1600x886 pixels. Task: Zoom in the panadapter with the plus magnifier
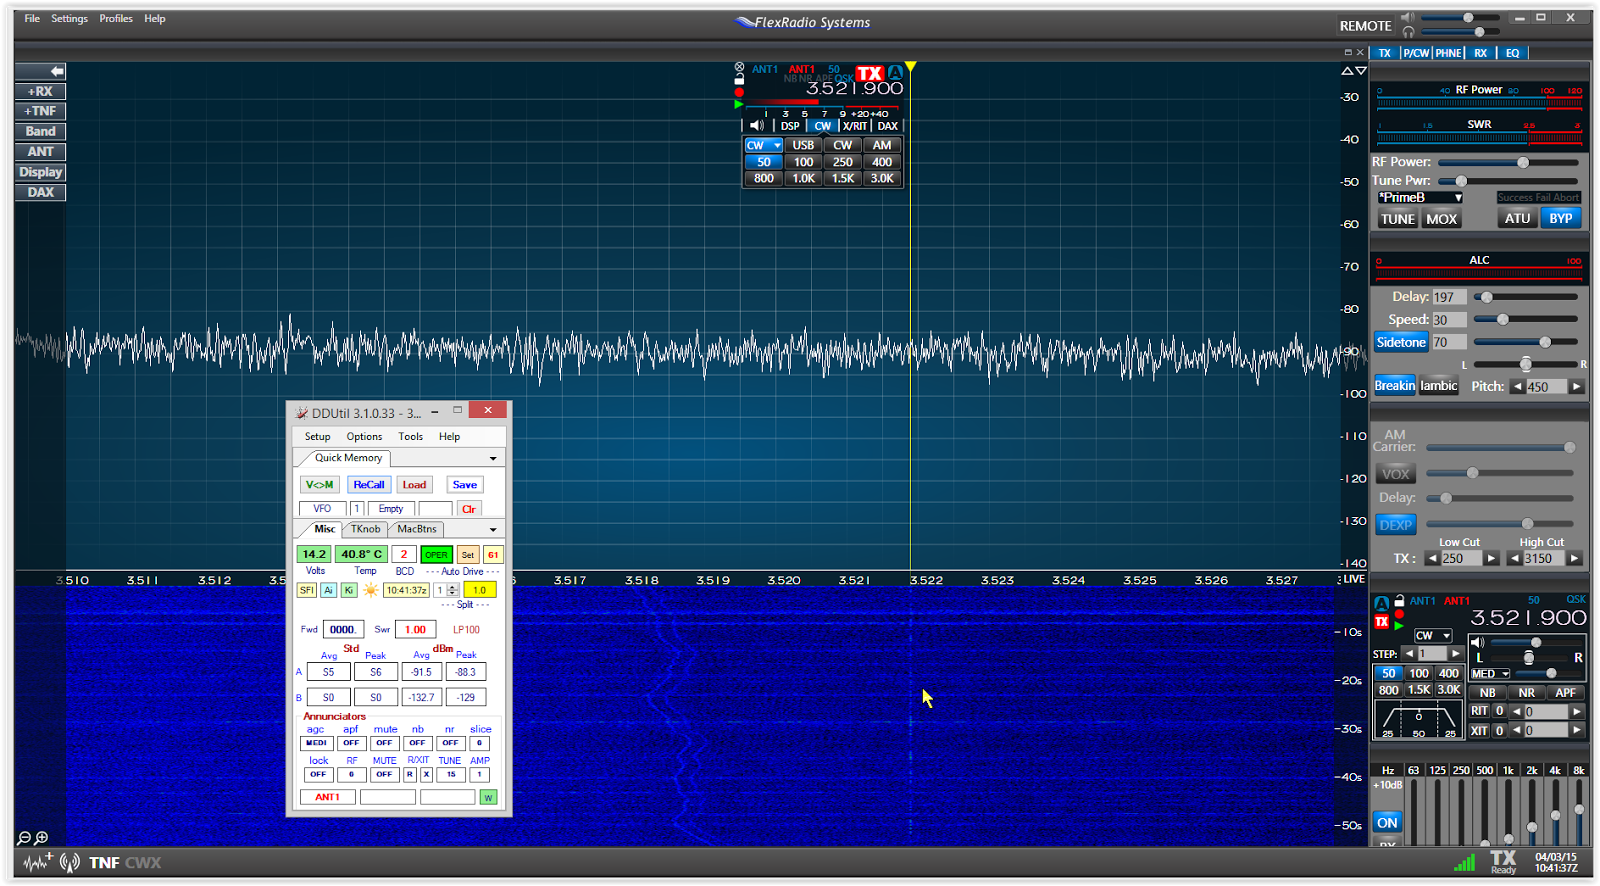click(41, 838)
